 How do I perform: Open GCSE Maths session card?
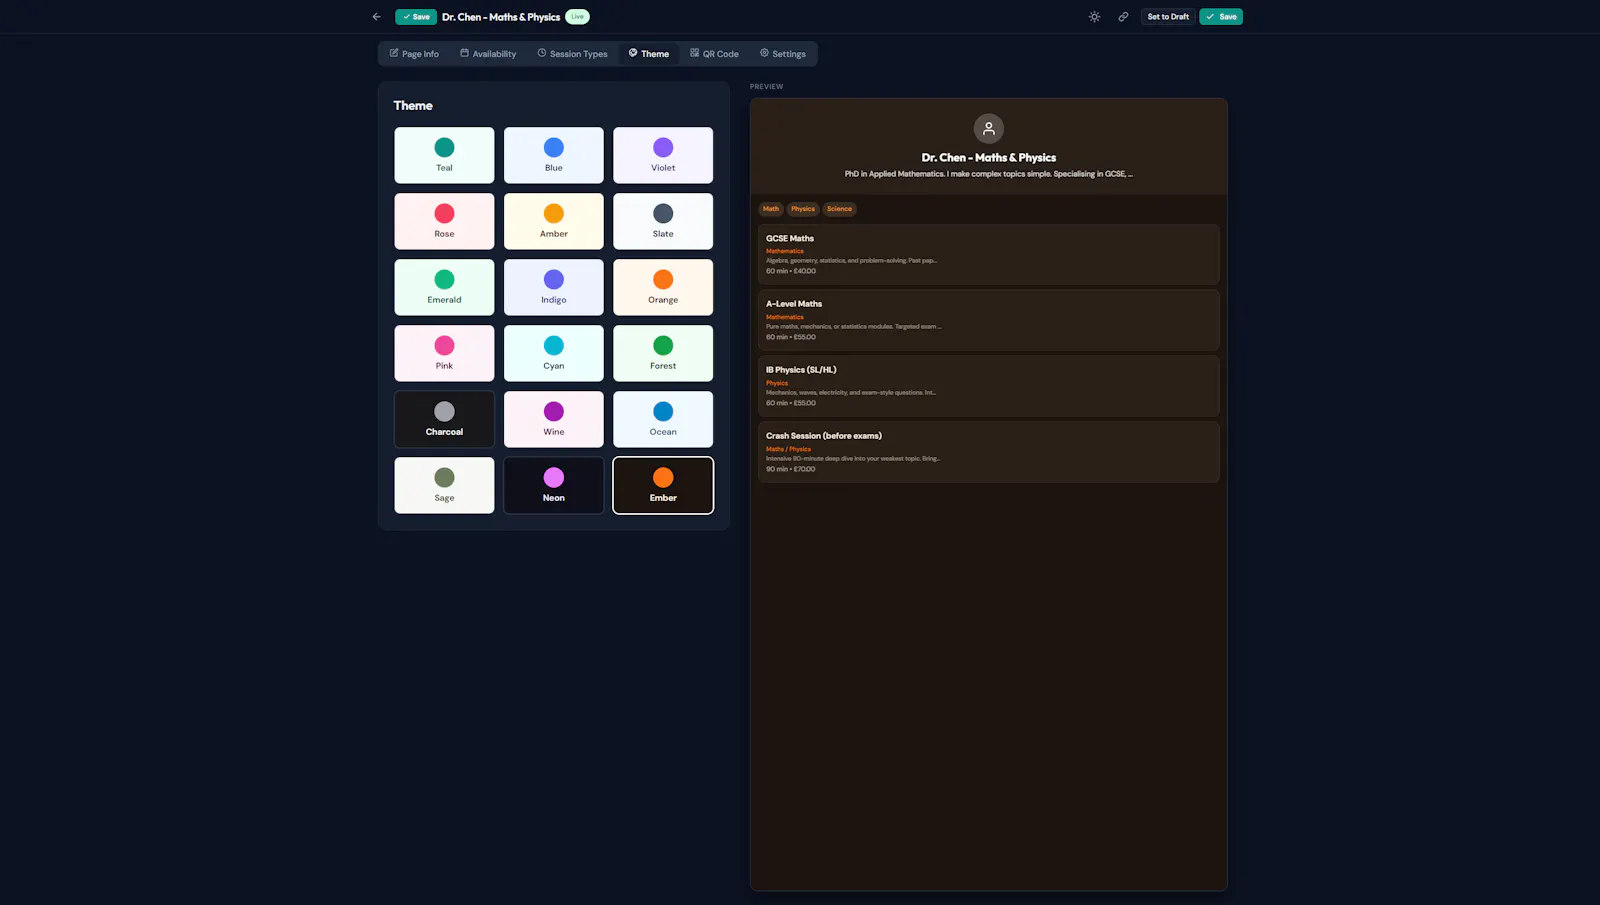coord(988,254)
